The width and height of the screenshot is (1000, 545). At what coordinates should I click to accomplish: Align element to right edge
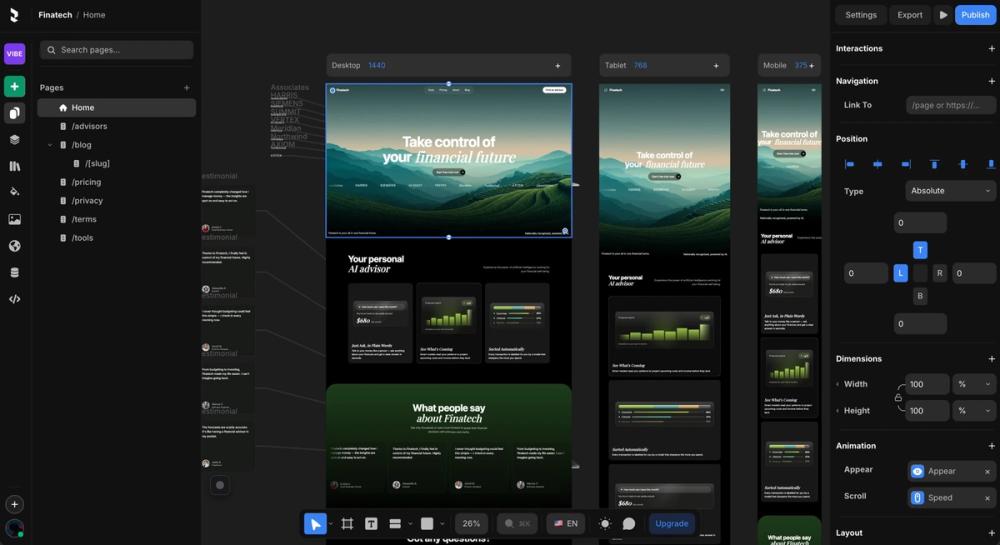point(906,164)
